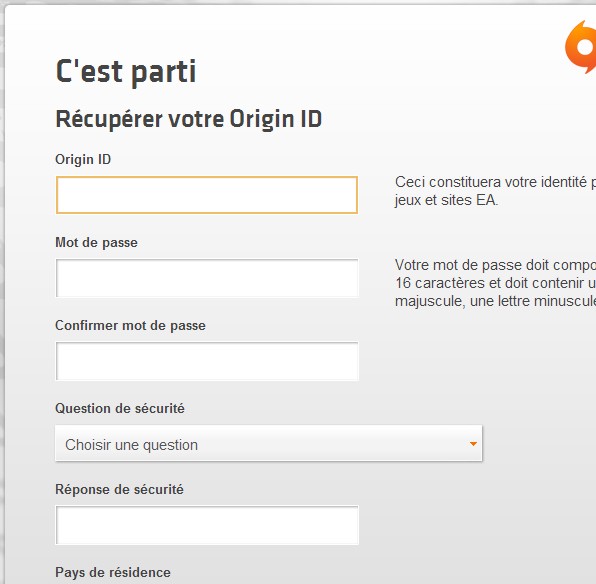Click the 16 caractères hint line
The image size is (596, 584).
pyautogui.click(x=495, y=283)
